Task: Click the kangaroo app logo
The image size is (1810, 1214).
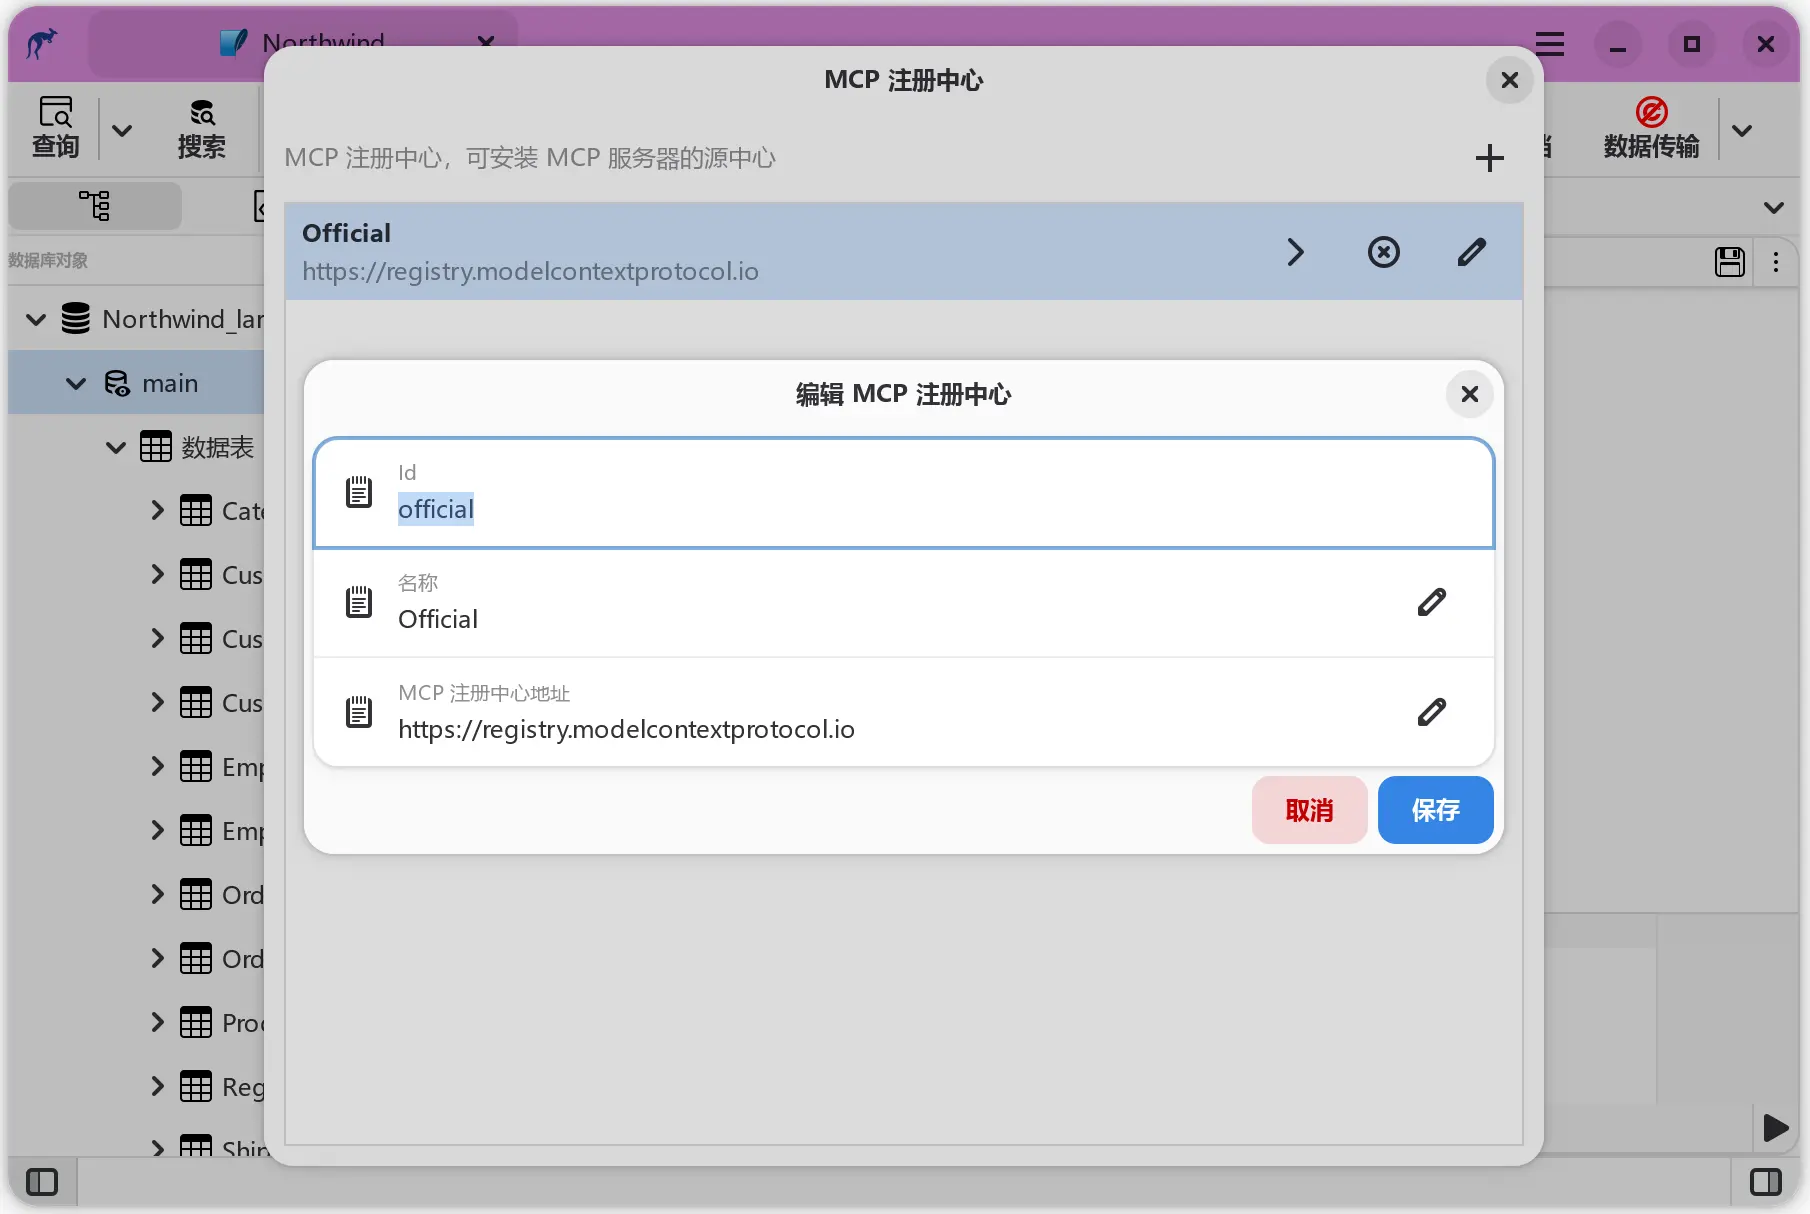Action: 42,44
